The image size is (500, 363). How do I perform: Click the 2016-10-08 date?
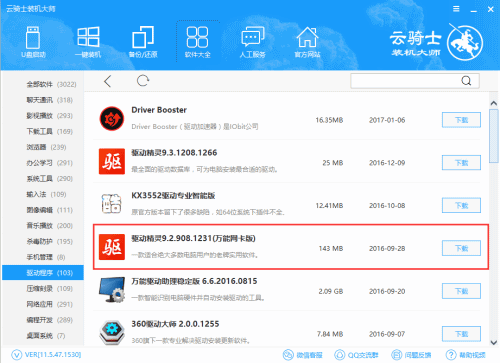pyautogui.click(x=387, y=206)
